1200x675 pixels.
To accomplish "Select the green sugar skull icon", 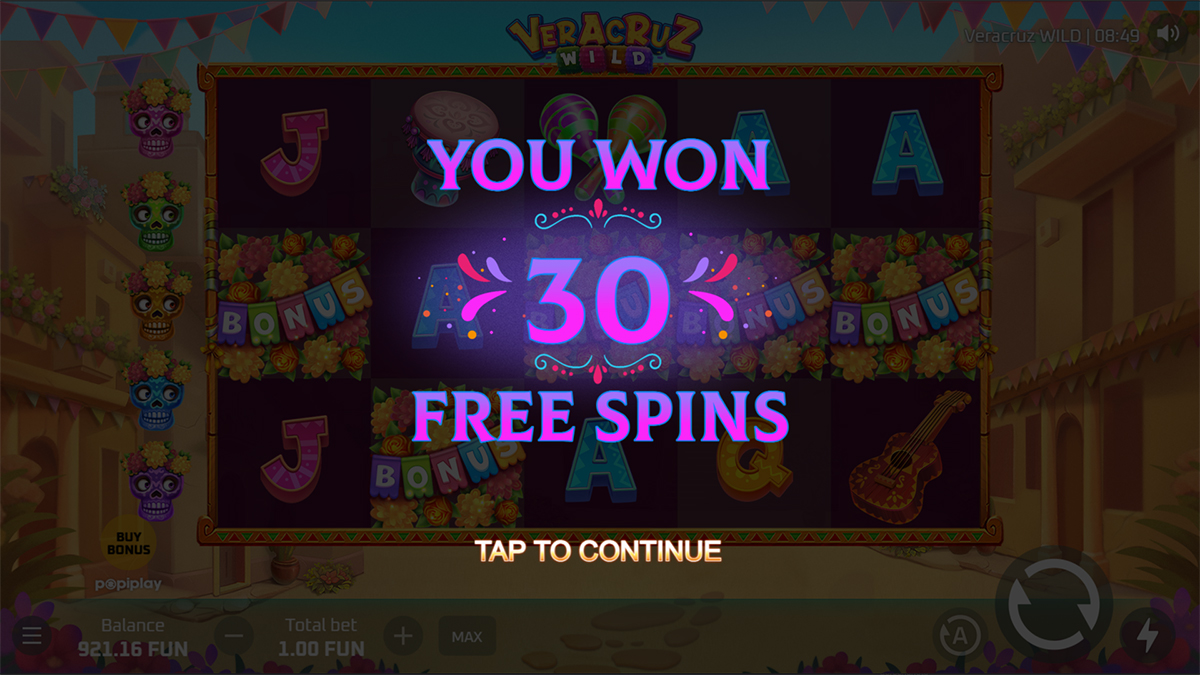I will (x=157, y=211).
